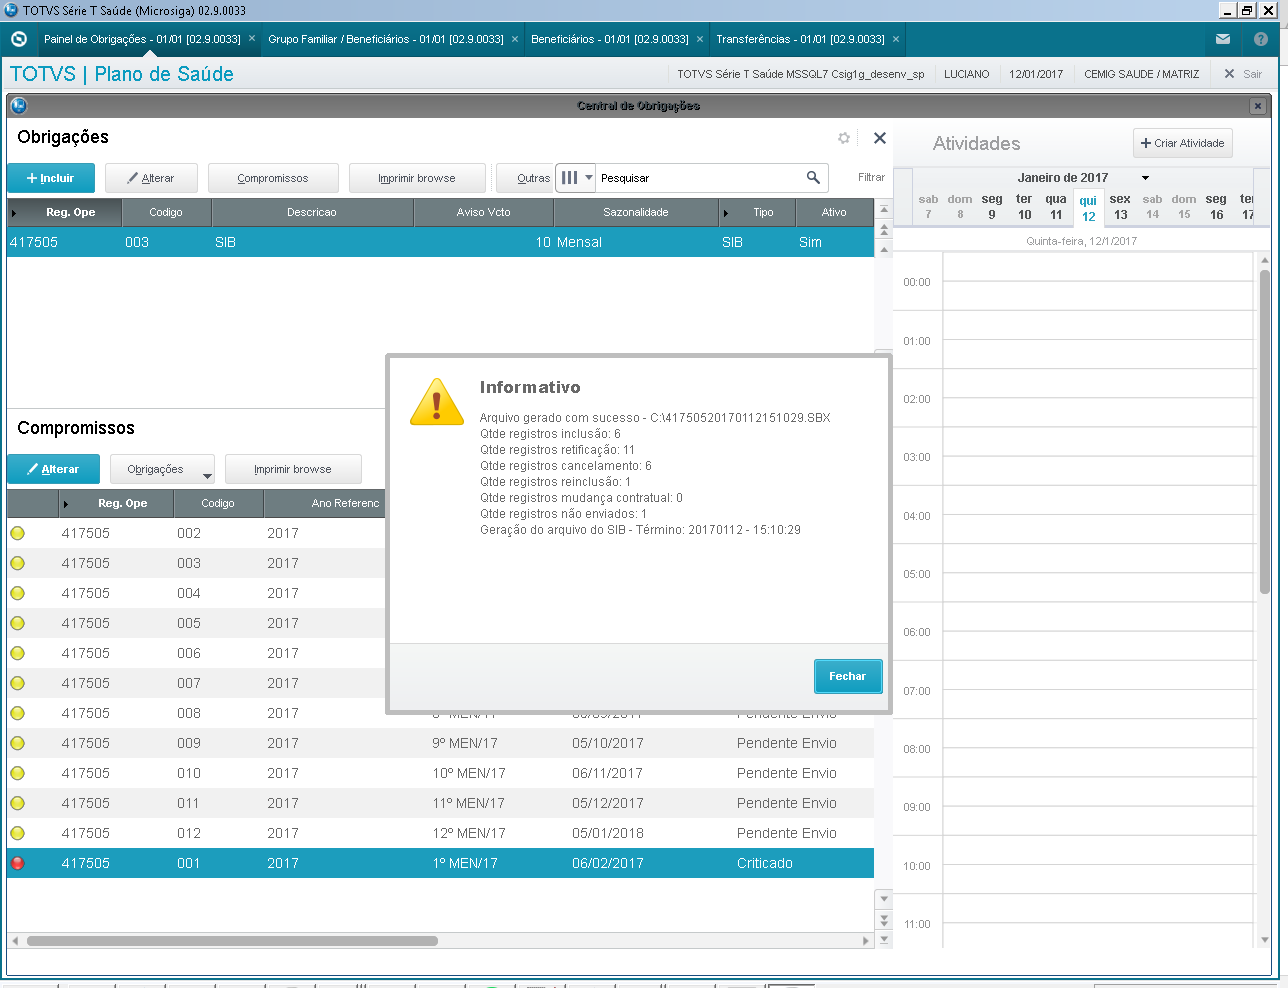
Task: Sort by the Sazonalidade column header
Action: 636,212
